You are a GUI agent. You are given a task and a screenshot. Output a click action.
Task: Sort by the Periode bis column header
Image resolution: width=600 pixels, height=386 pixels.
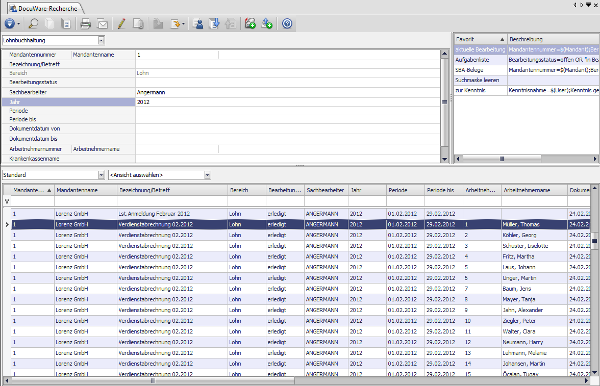pyautogui.click(x=444, y=190)
